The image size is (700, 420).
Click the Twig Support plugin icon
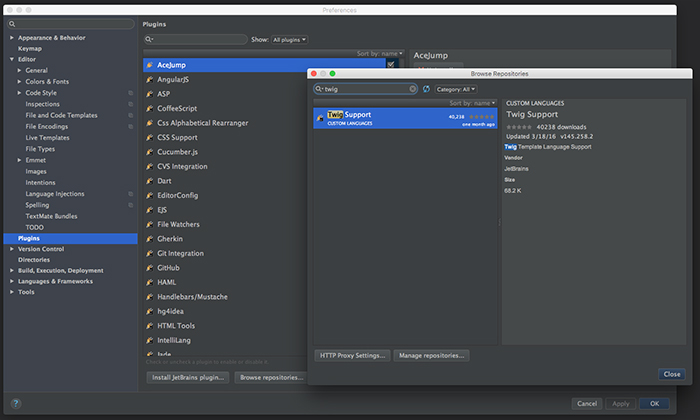(x=320, y=117)
